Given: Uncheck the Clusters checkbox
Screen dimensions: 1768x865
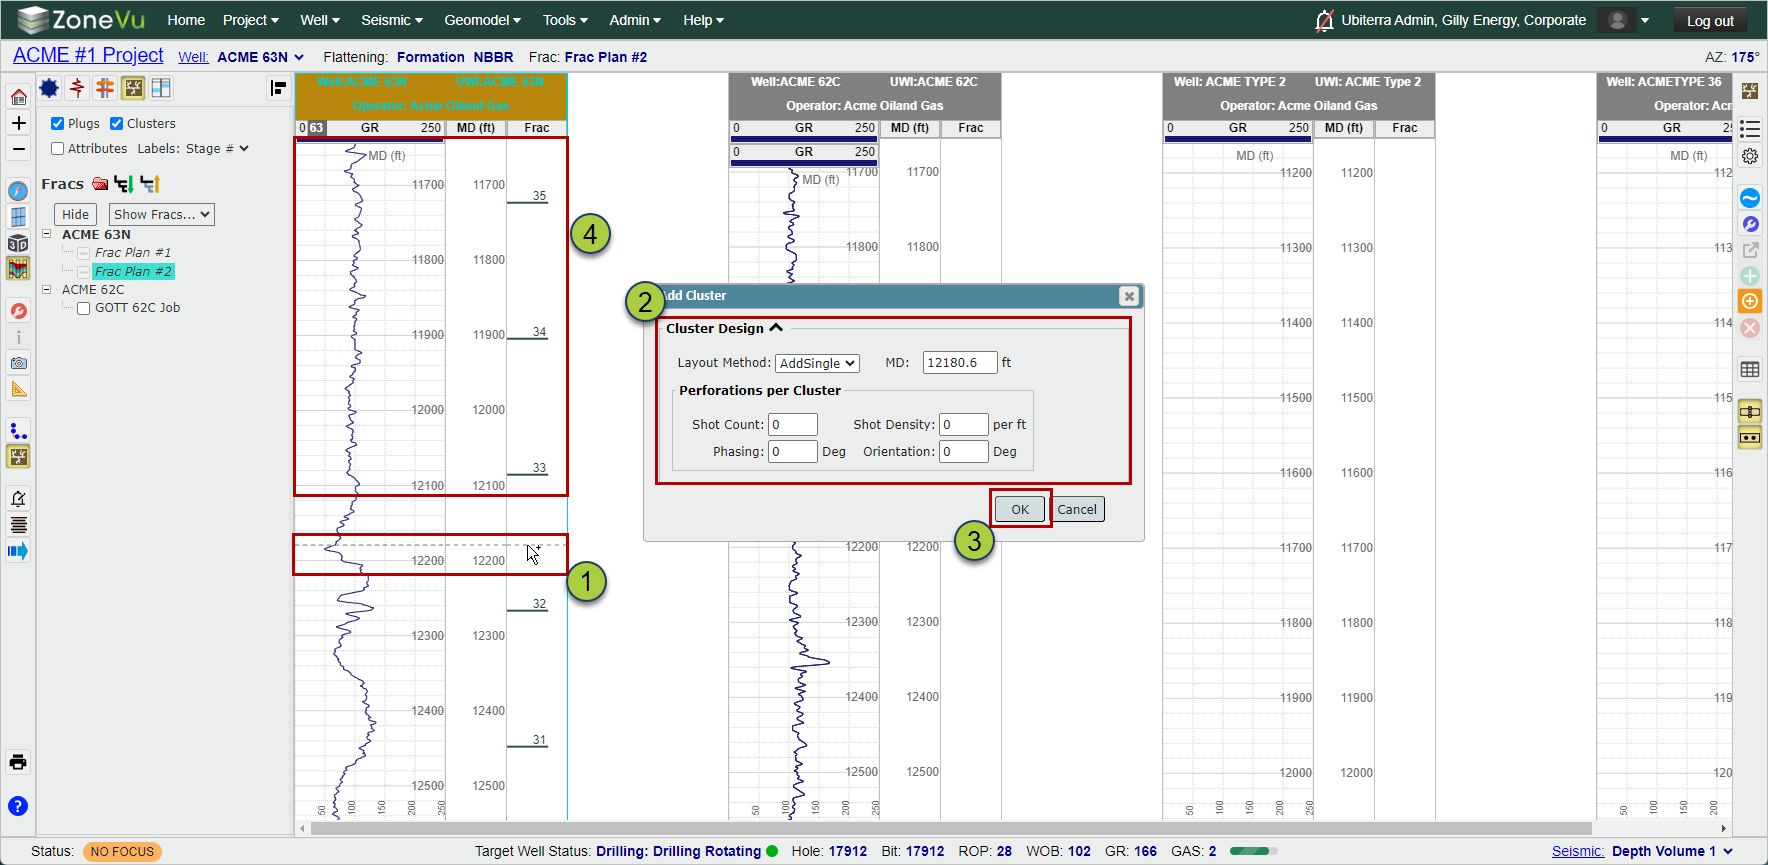Looking at the screenshot, I should pos(117,124).
